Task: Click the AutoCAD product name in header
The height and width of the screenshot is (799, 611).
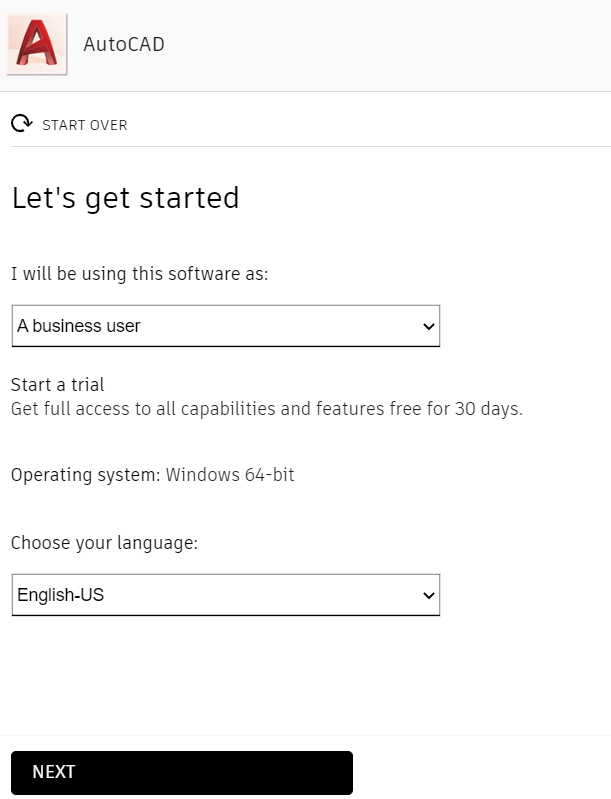Action: (x=124, y=45)
